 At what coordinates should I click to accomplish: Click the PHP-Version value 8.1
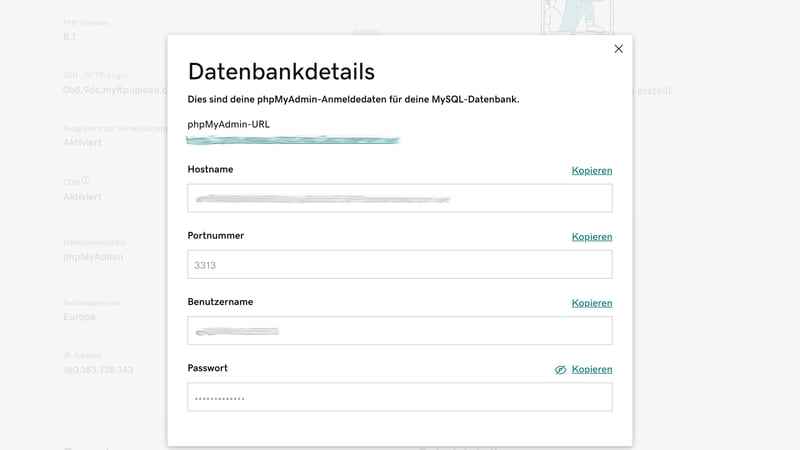click(69, 37)
